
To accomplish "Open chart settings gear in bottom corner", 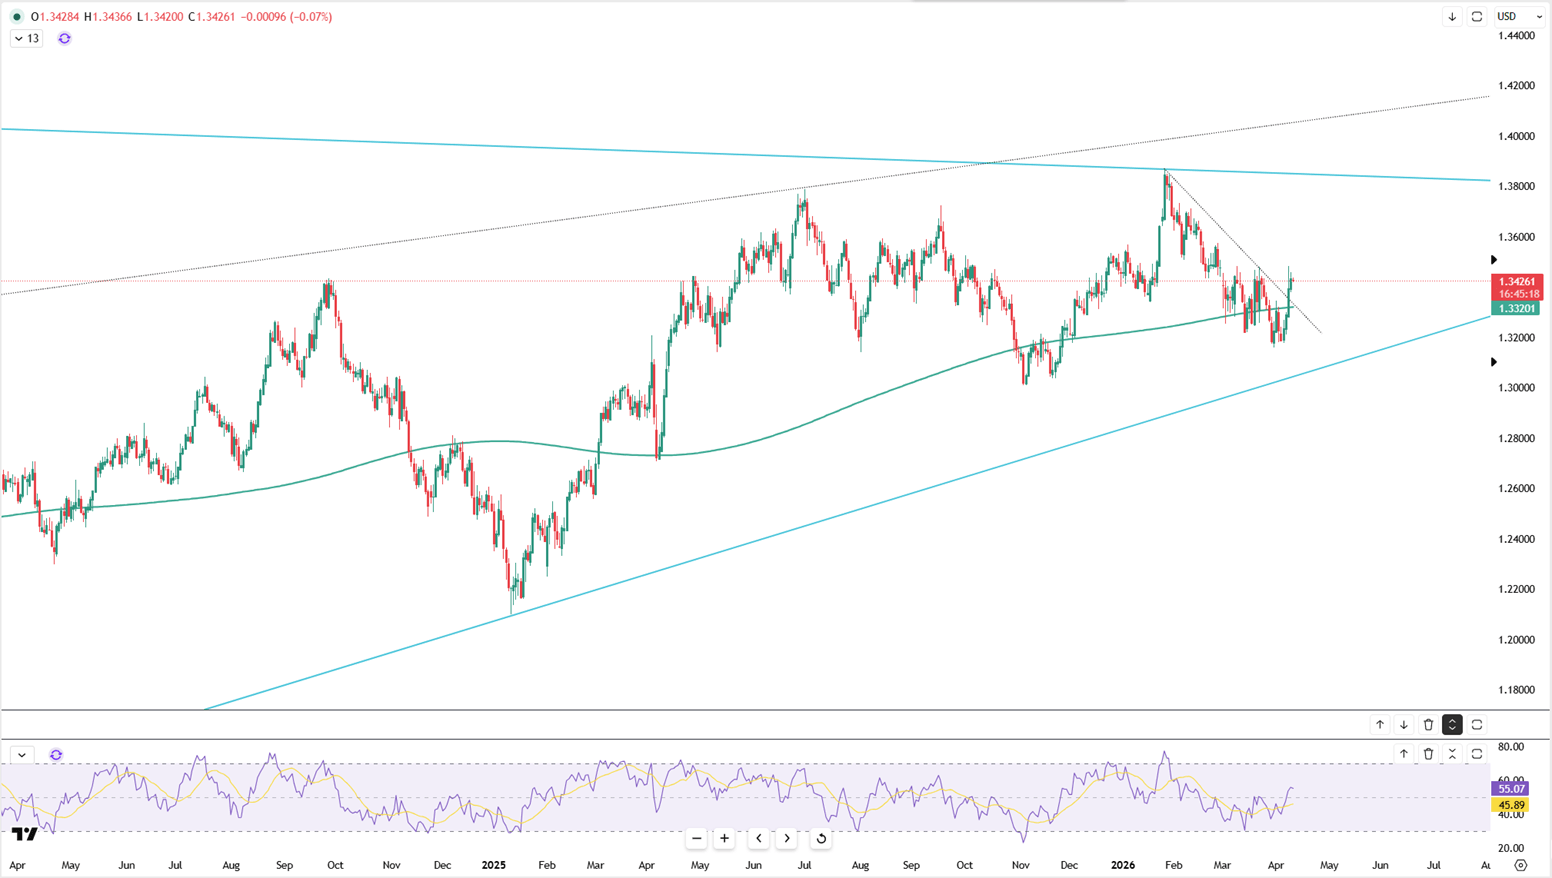I will pyautogui.click(x=1520, y=865).
